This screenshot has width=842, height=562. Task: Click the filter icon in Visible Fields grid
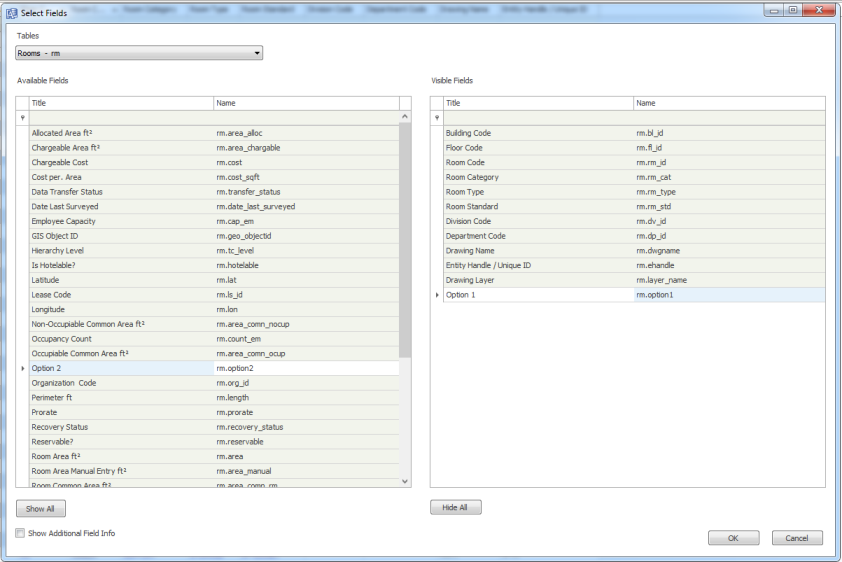436,118
